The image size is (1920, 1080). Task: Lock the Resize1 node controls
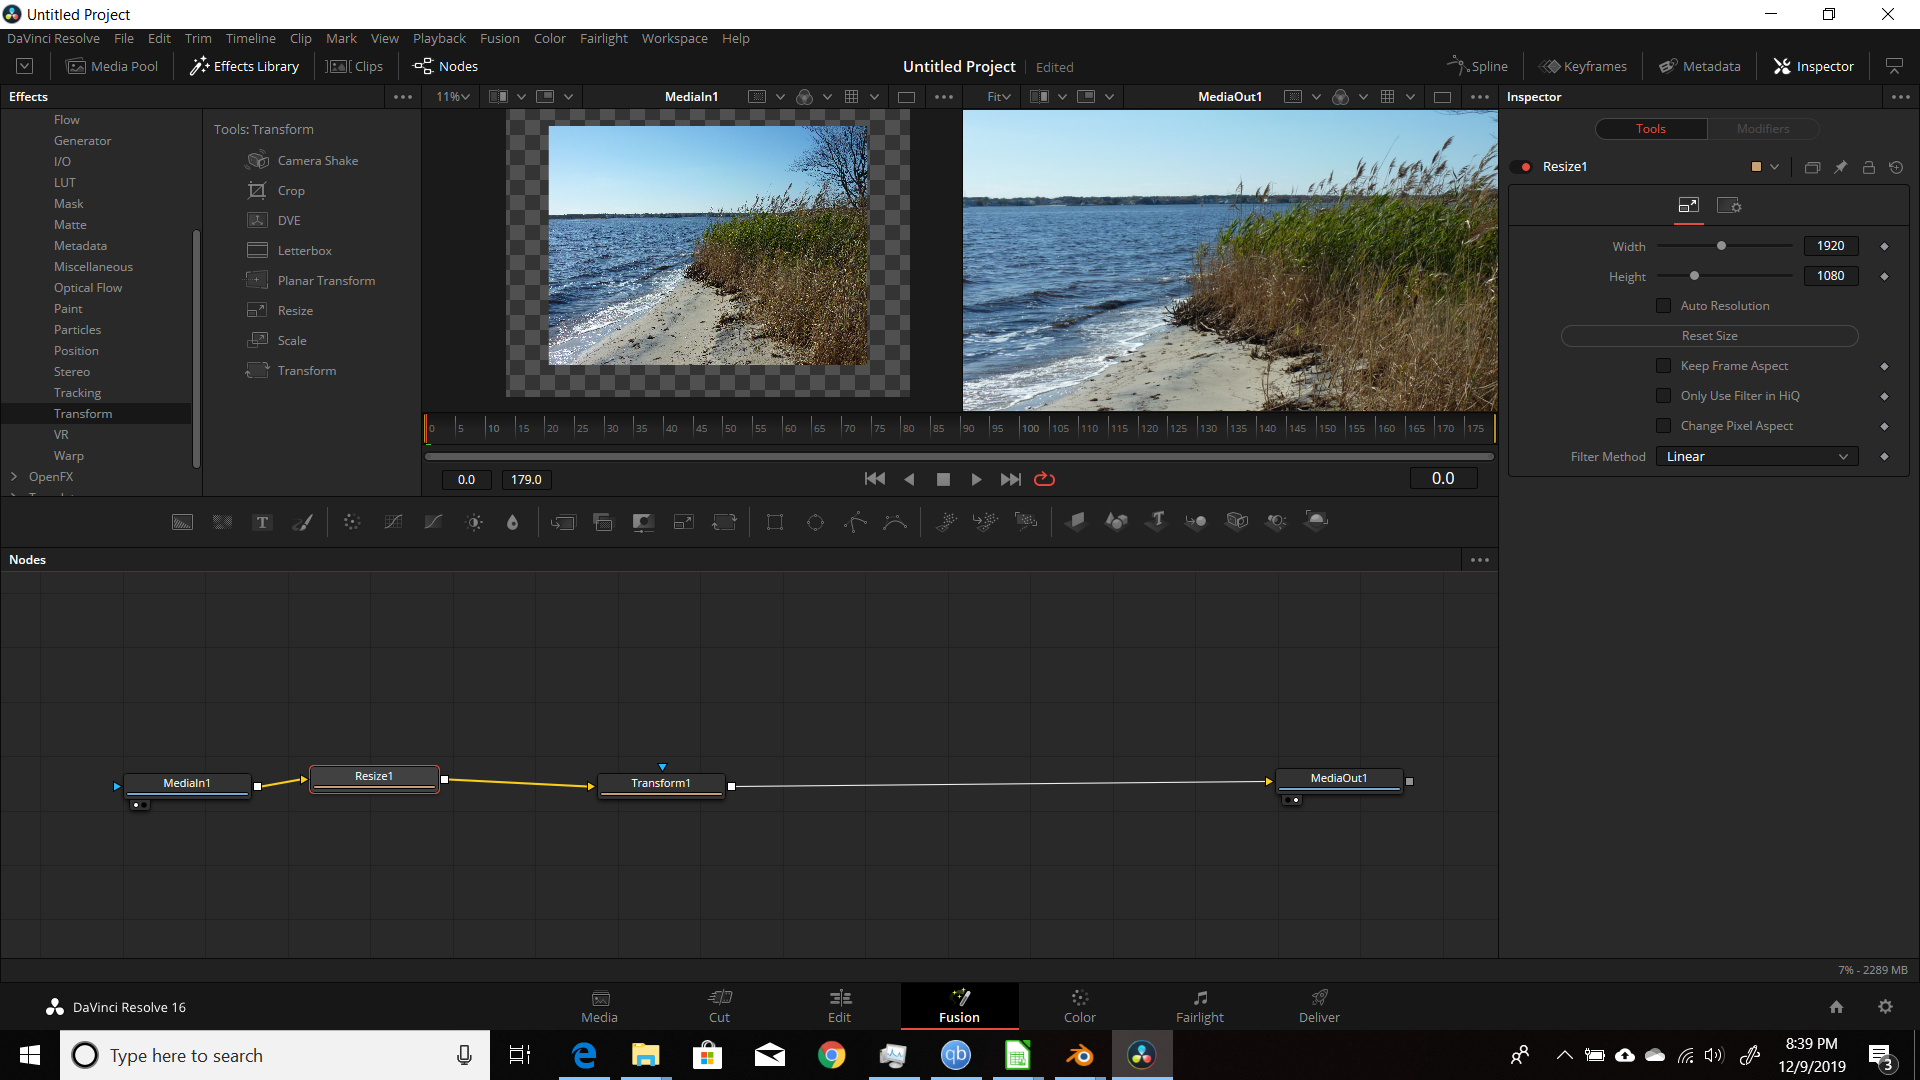coord(1868,167)
